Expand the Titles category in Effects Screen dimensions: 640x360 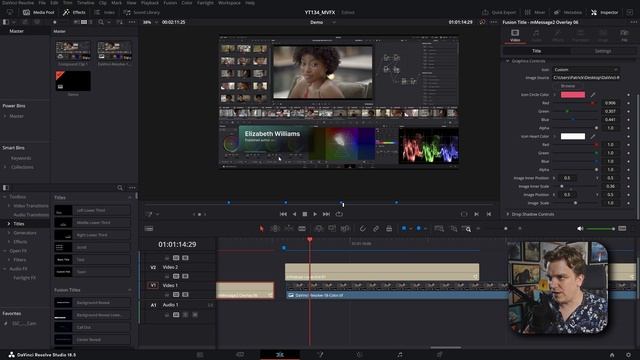9,224
